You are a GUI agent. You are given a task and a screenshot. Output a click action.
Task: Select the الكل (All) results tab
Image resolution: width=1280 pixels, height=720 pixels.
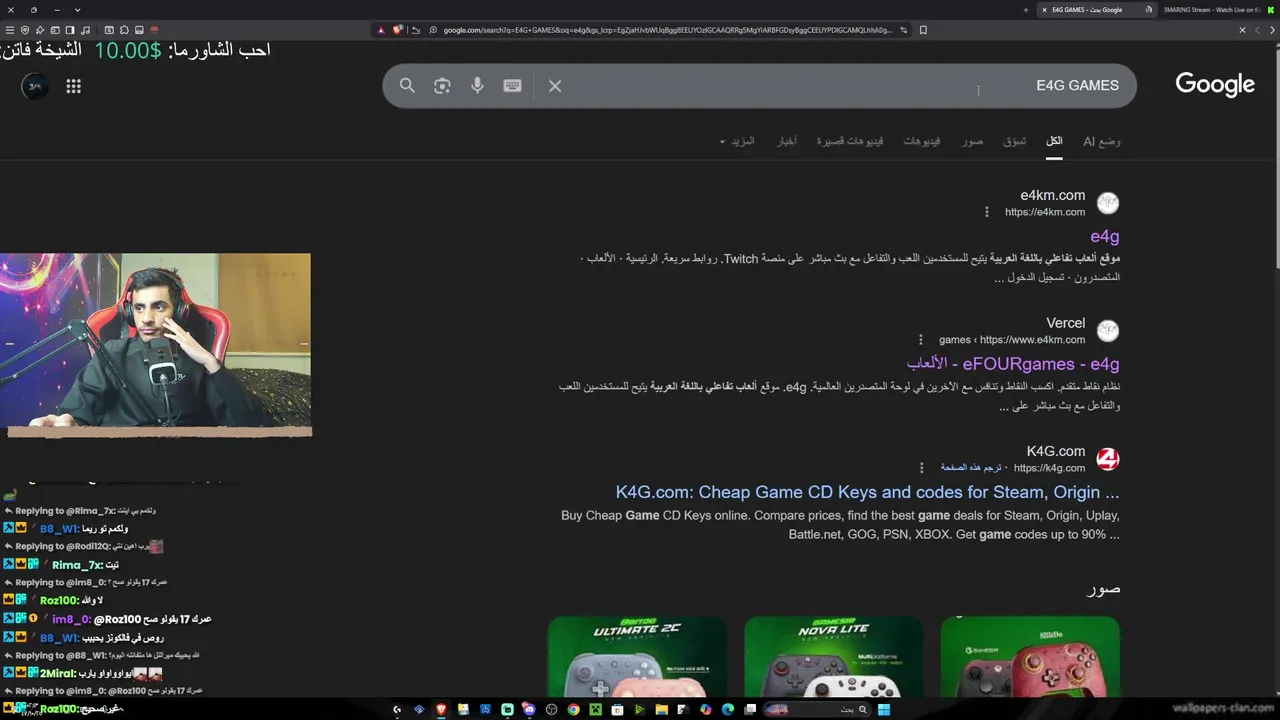1054,141
